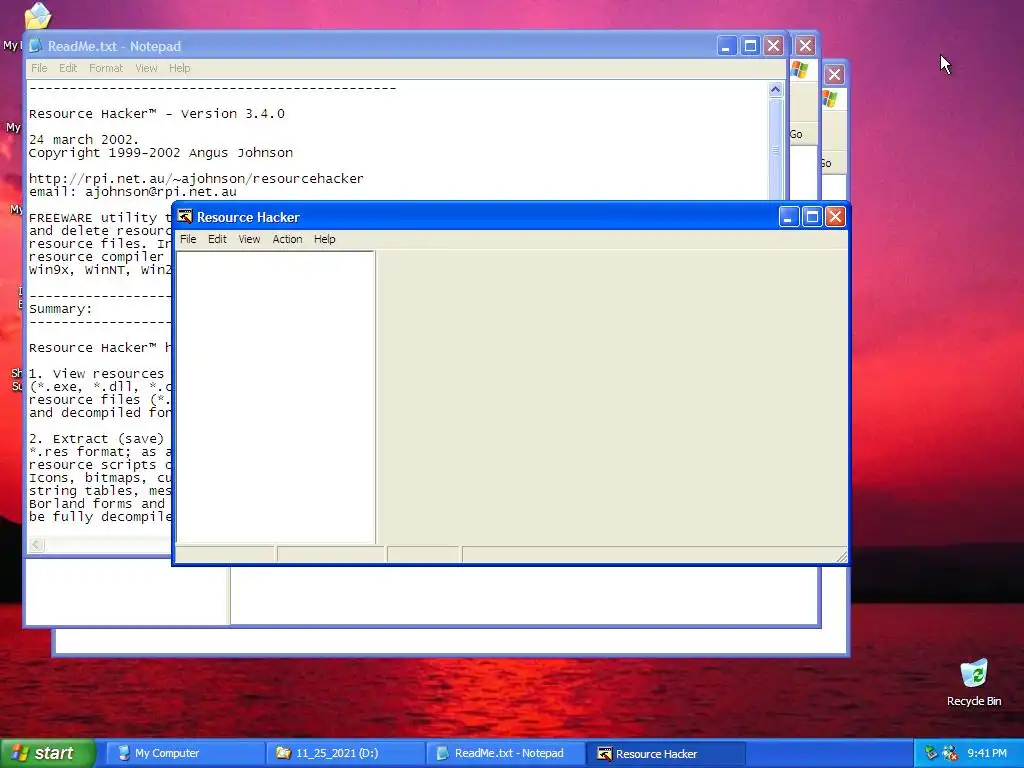
Task: Close the window behind Notepad
Action: coord(805,46)
